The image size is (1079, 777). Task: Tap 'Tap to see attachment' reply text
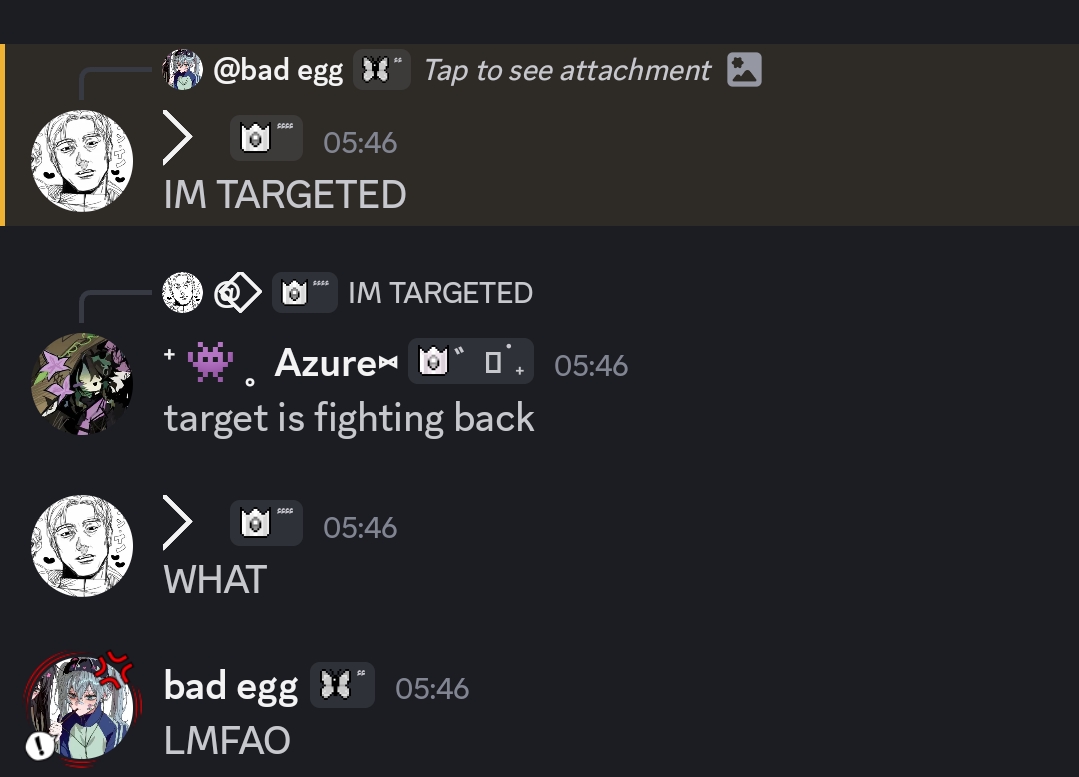[567, 70]
